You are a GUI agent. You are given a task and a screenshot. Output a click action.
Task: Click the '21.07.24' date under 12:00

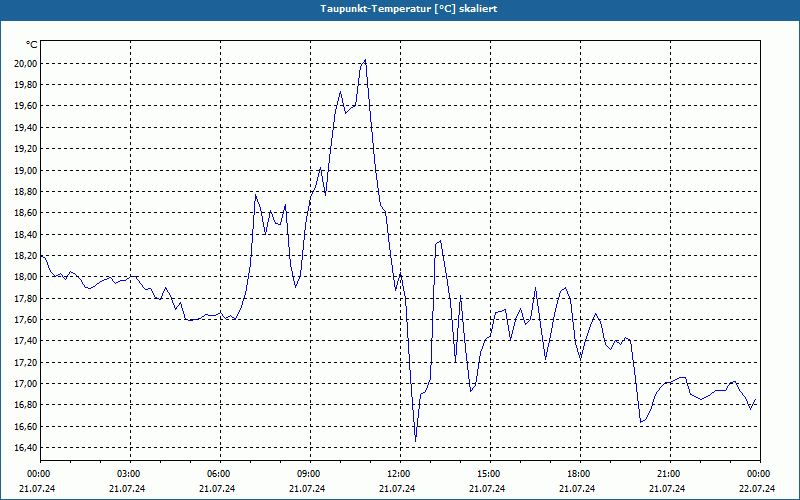tap(397, 488)
